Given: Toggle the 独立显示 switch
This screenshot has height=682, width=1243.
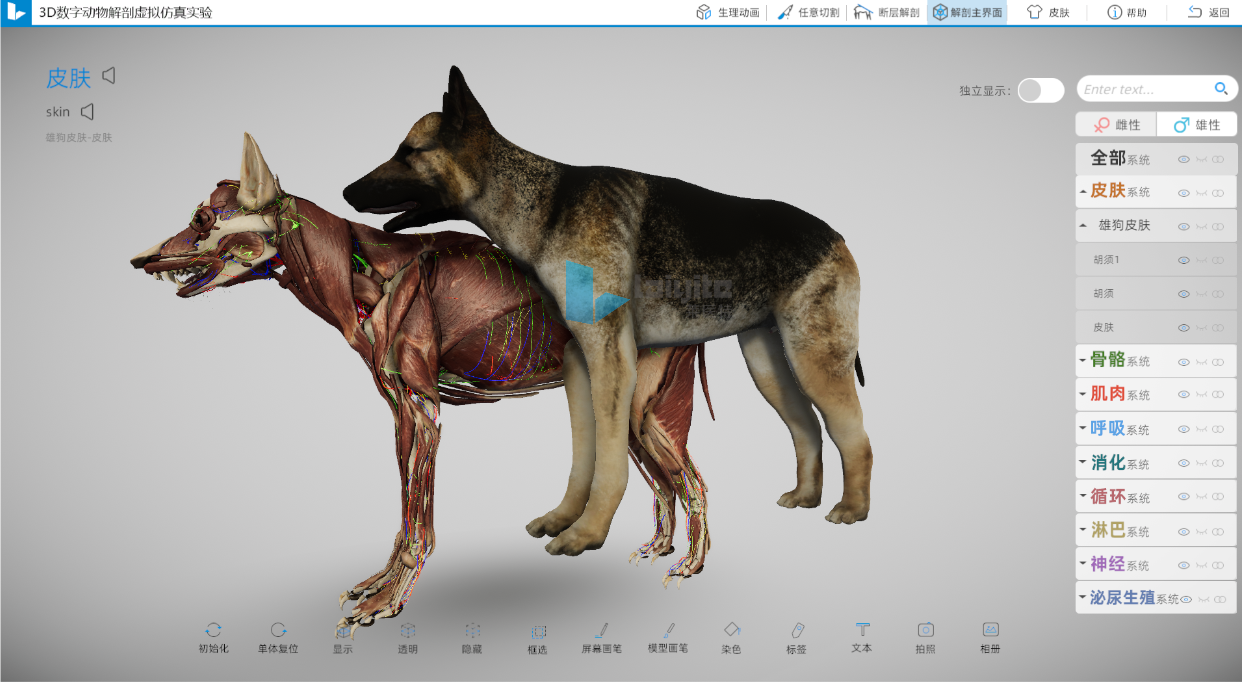Looking at the screenshot, I should 1041,90.
